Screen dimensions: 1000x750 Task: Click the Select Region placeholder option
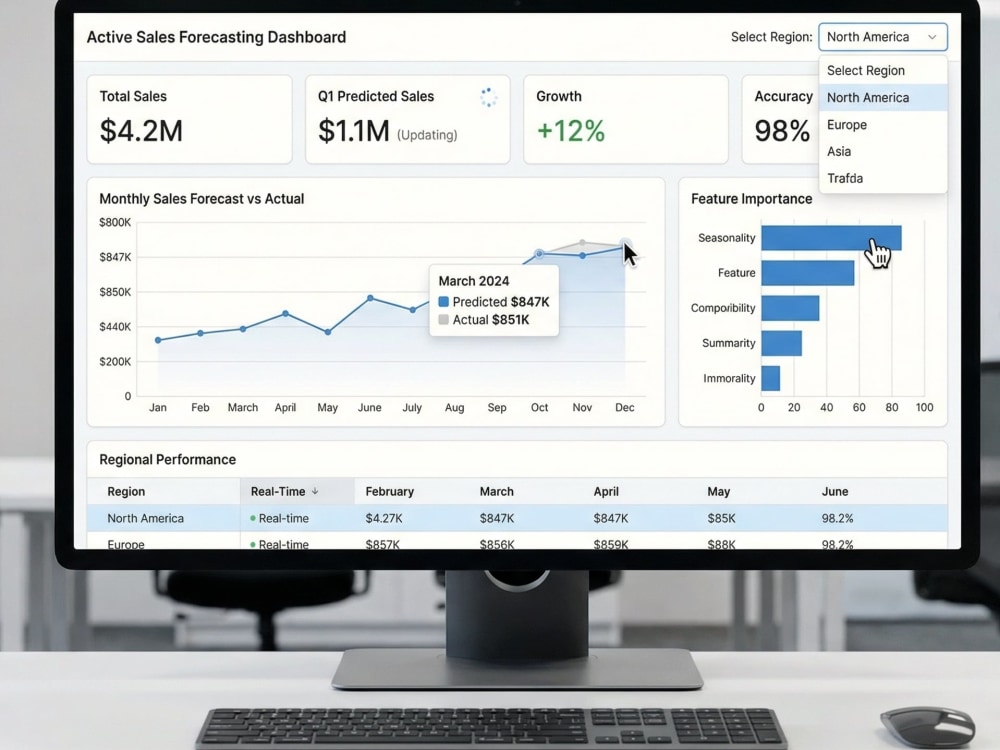883,71
